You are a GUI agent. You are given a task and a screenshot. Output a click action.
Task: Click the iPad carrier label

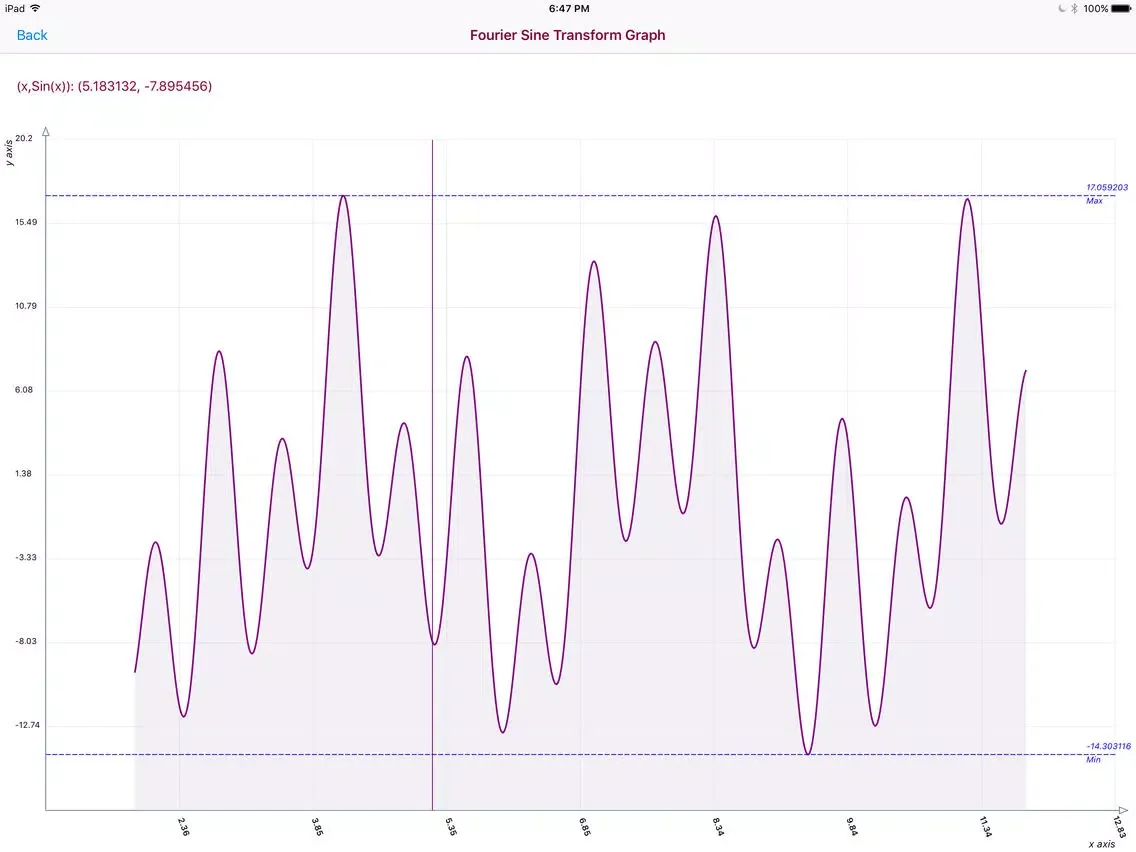coord(14,9)
